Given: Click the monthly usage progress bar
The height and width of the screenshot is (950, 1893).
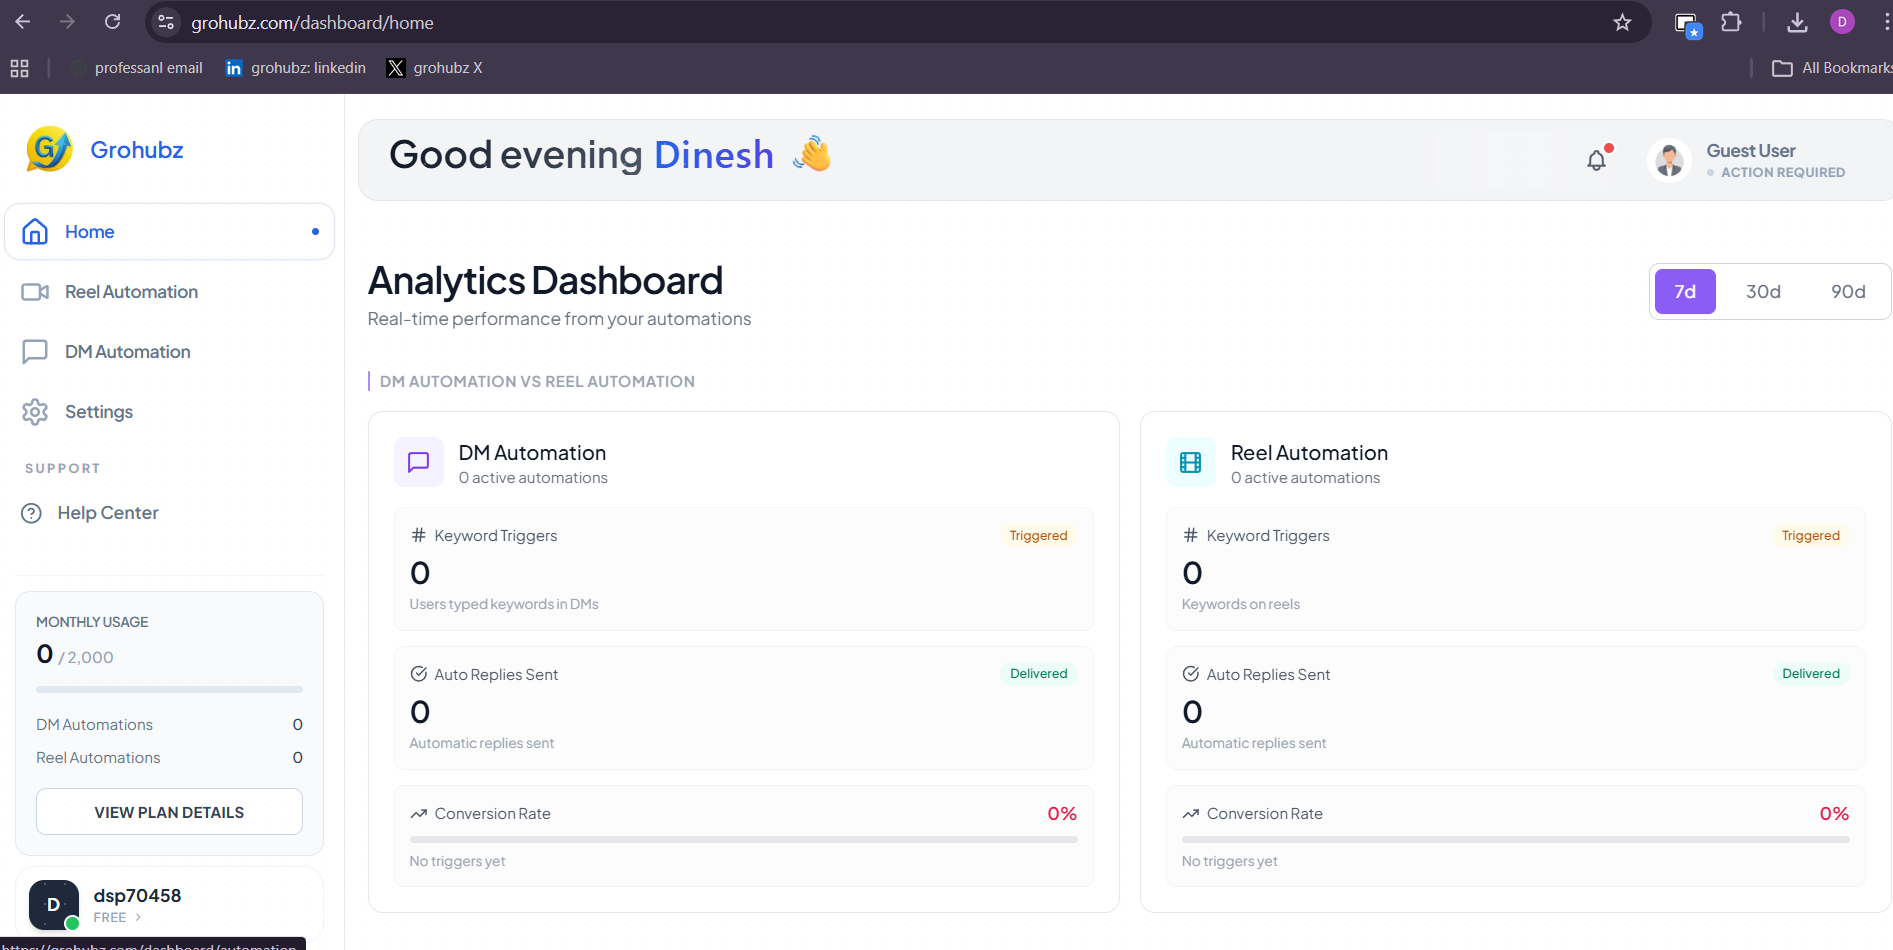Looking at the screenshot, I should (x=168, y=689).
